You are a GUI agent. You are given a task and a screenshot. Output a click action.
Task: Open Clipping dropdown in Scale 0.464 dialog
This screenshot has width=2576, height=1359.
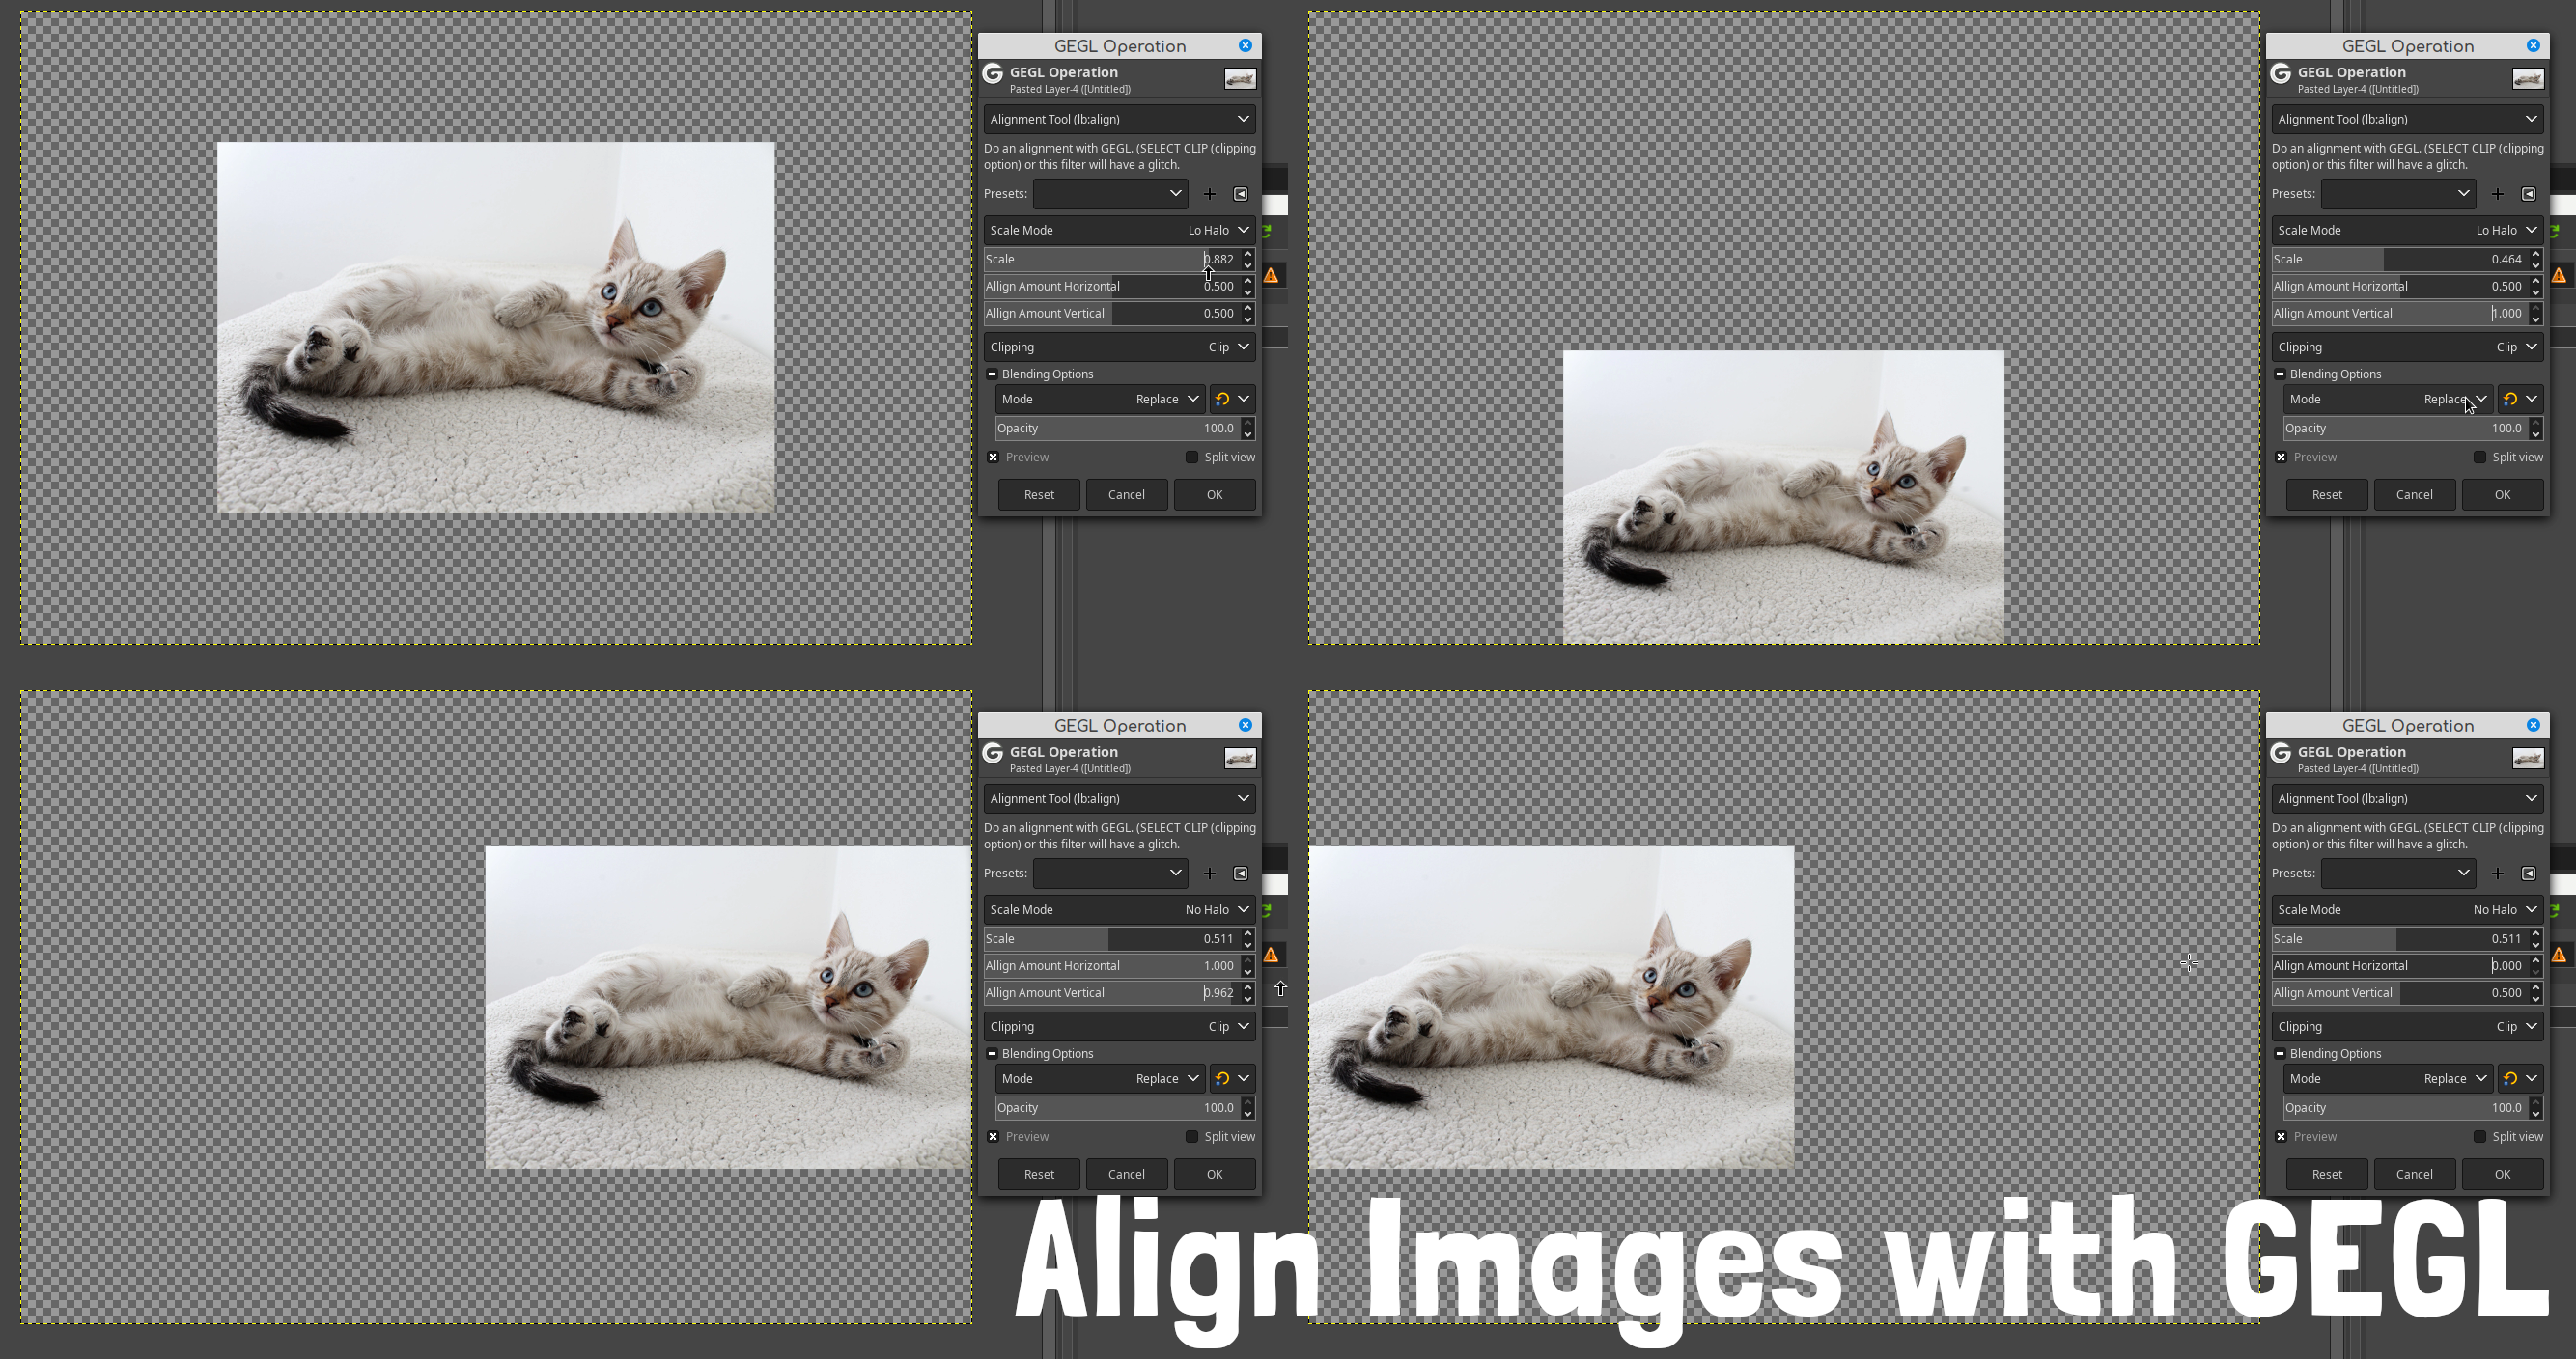(x=2407, y=347)
